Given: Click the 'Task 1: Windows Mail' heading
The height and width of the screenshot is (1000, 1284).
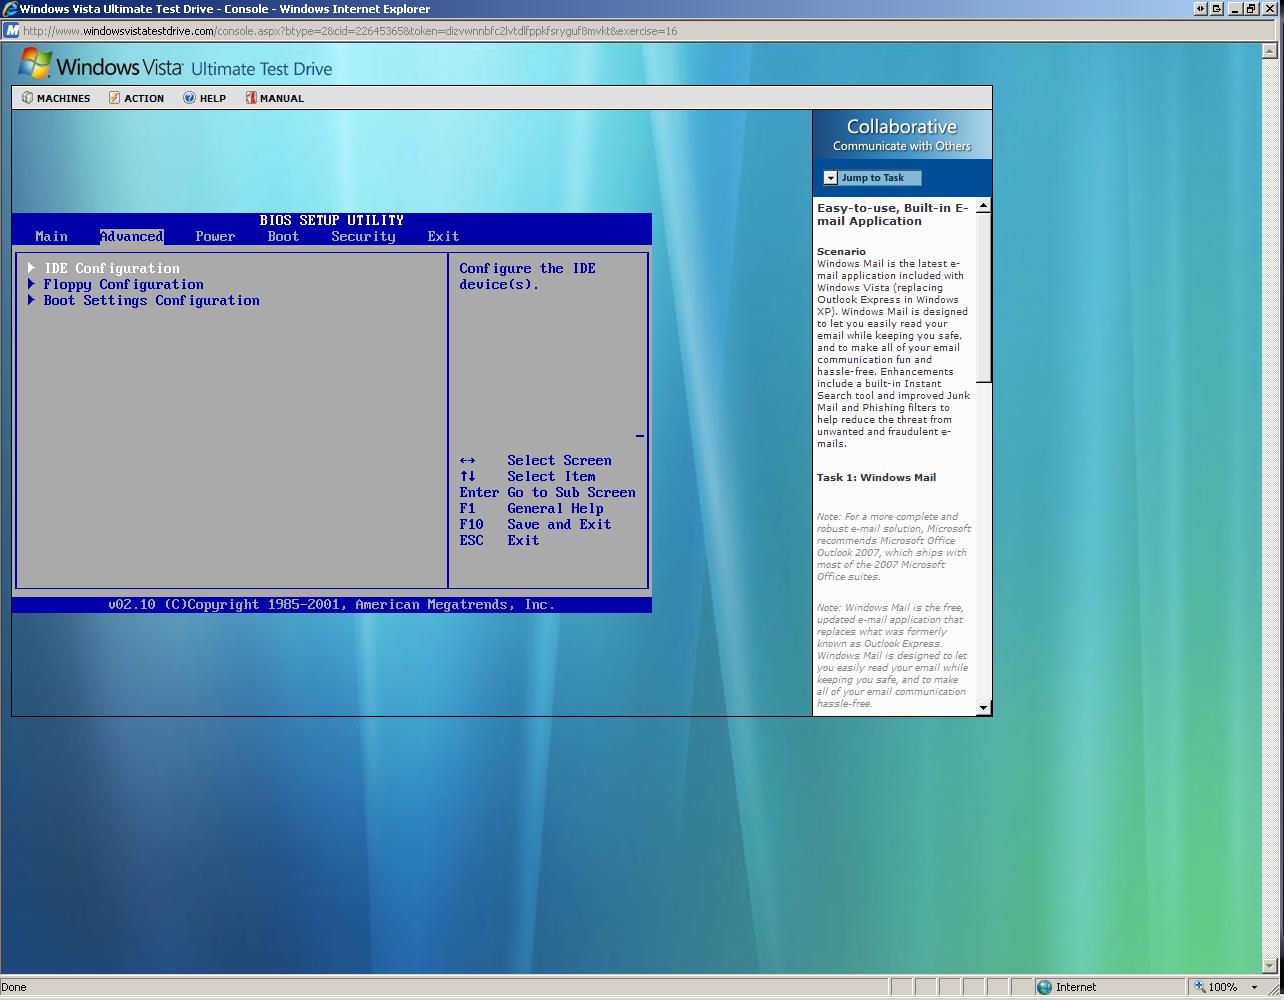Looking at the screenshot, I should (876, 477).
